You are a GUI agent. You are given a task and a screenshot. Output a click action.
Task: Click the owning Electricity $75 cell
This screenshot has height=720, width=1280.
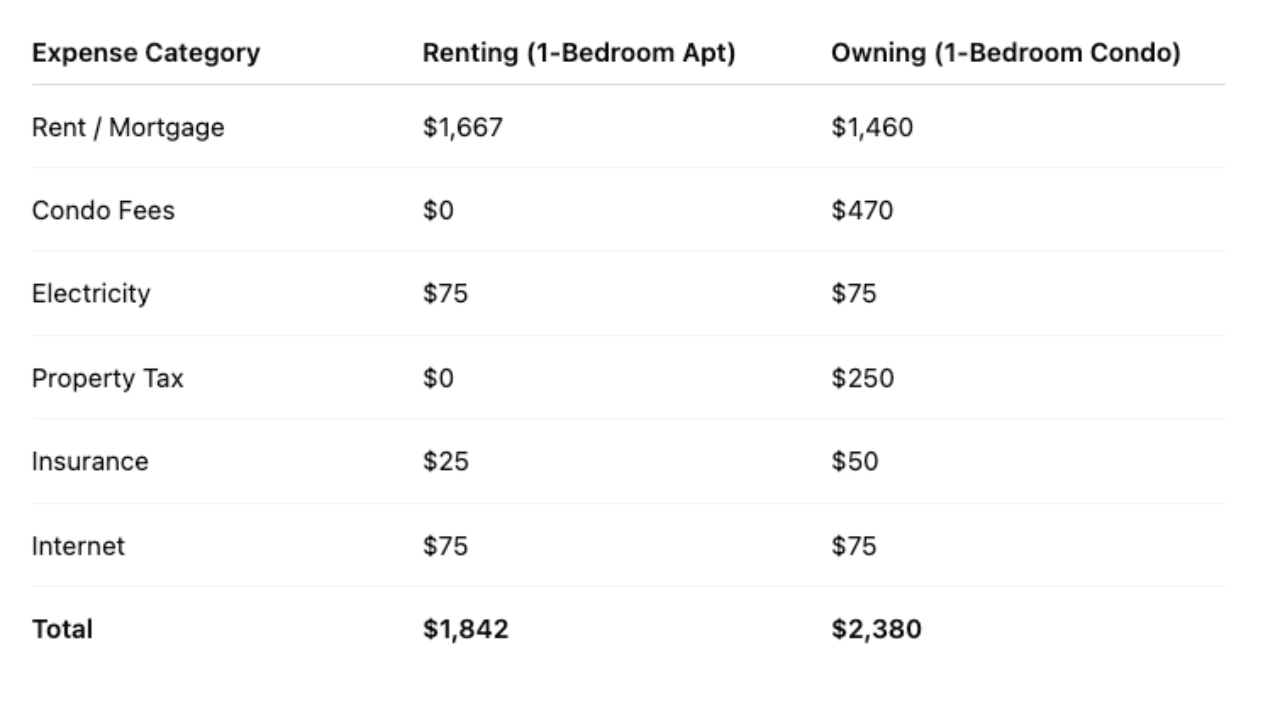pyautogui.click(x=854, y=294)
